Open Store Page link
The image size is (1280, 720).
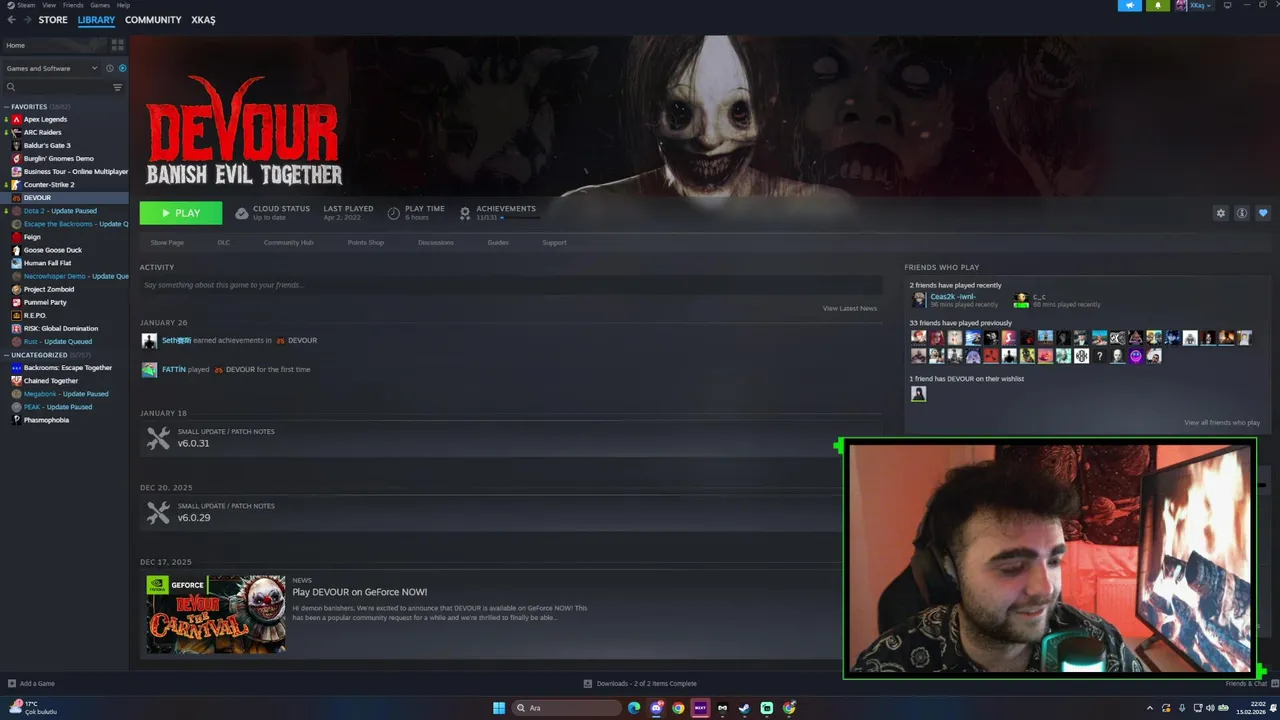tap(167, 243)
